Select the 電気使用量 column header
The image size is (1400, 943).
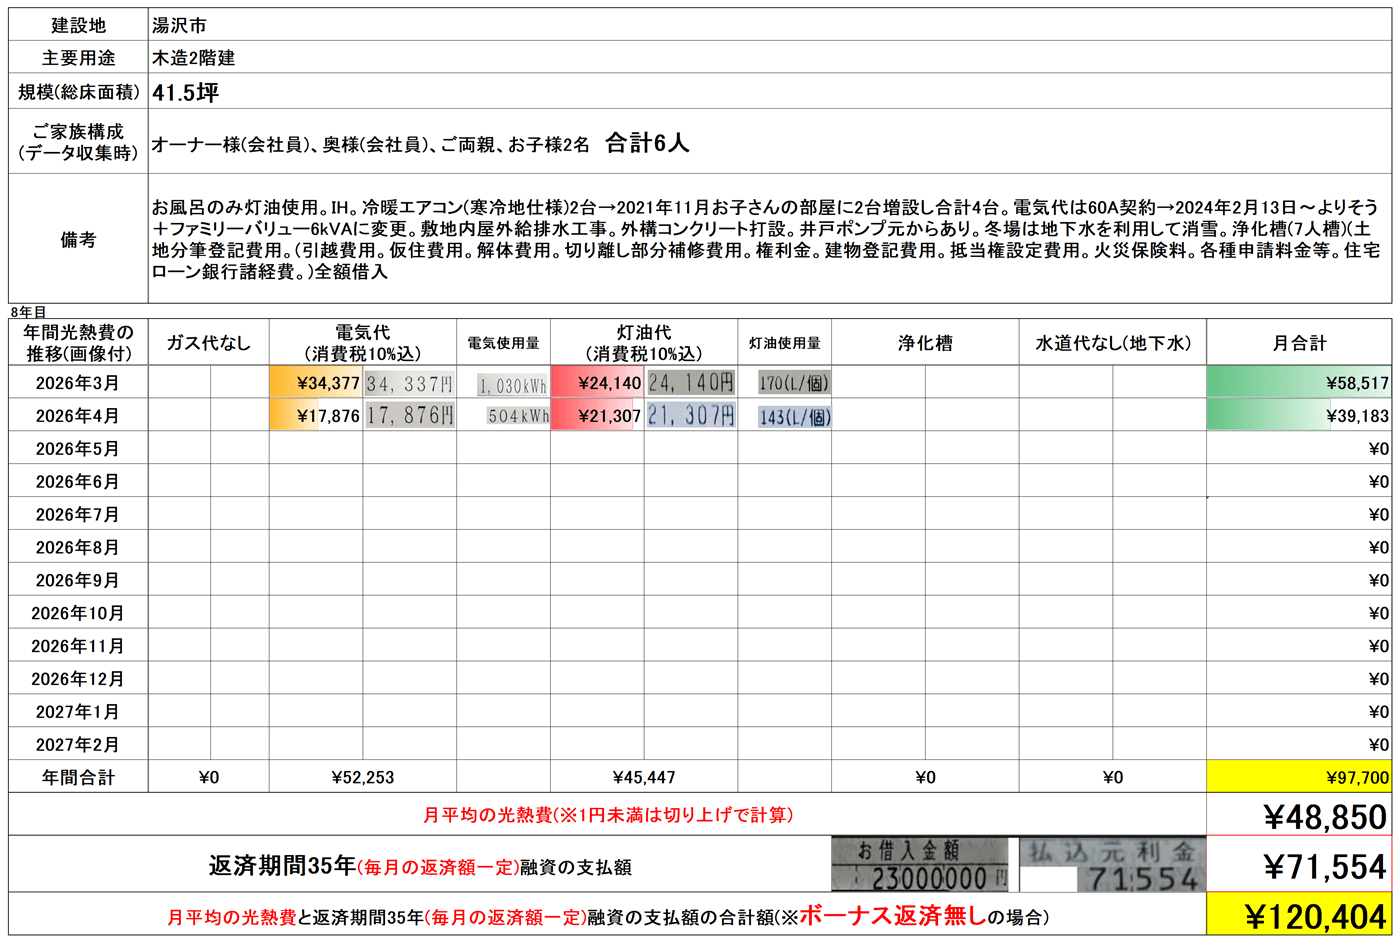[503, 343]
